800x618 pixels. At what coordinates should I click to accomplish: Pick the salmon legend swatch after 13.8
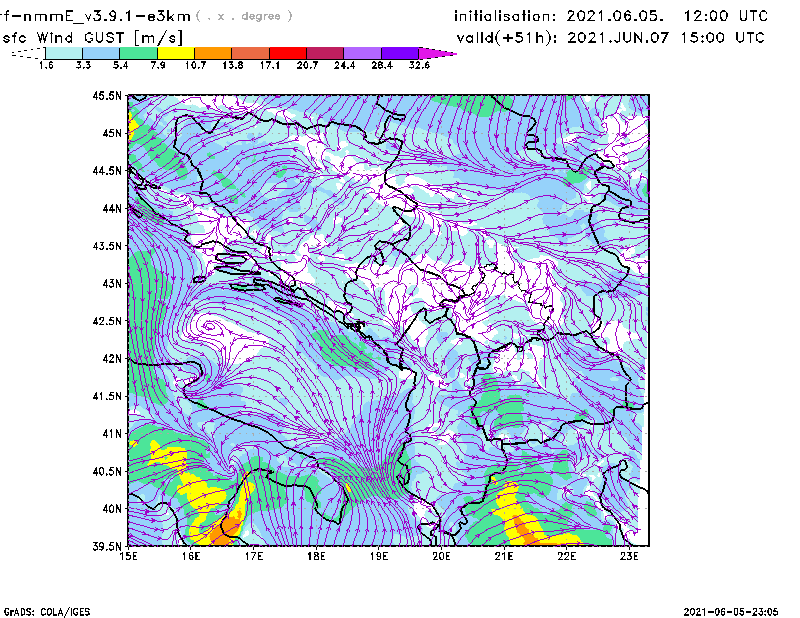[251, 53]
